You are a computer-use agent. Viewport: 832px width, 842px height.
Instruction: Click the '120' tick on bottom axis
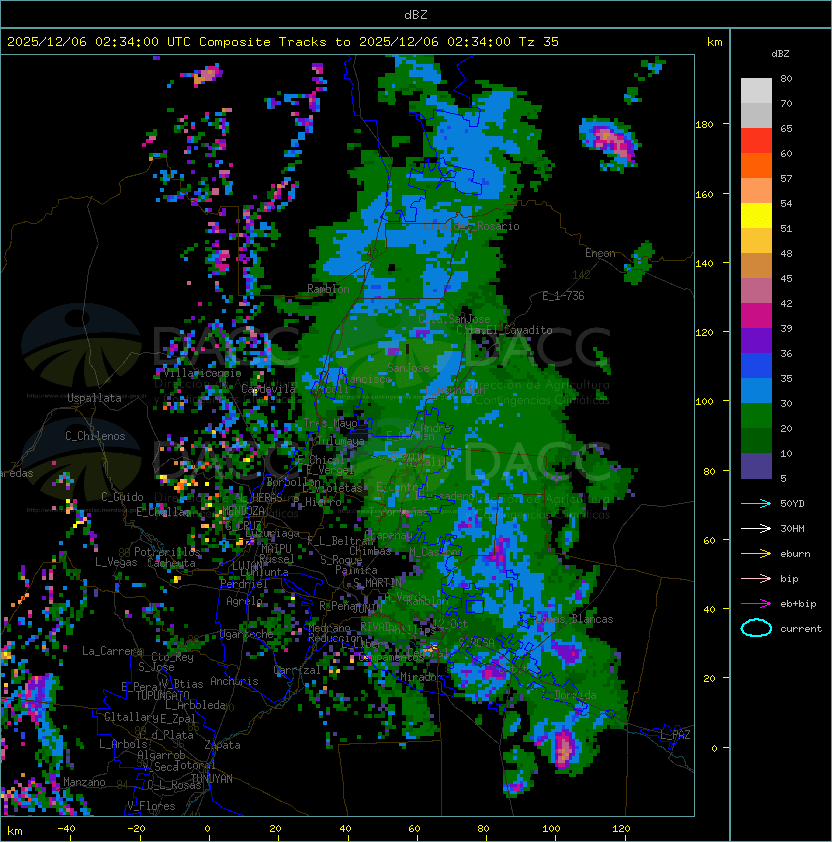pyautogui.click(x=620, y=829)
